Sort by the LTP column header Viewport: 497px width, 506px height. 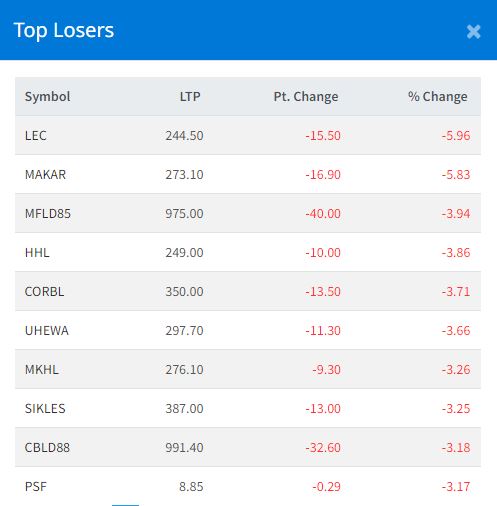[x=190, y=97]
